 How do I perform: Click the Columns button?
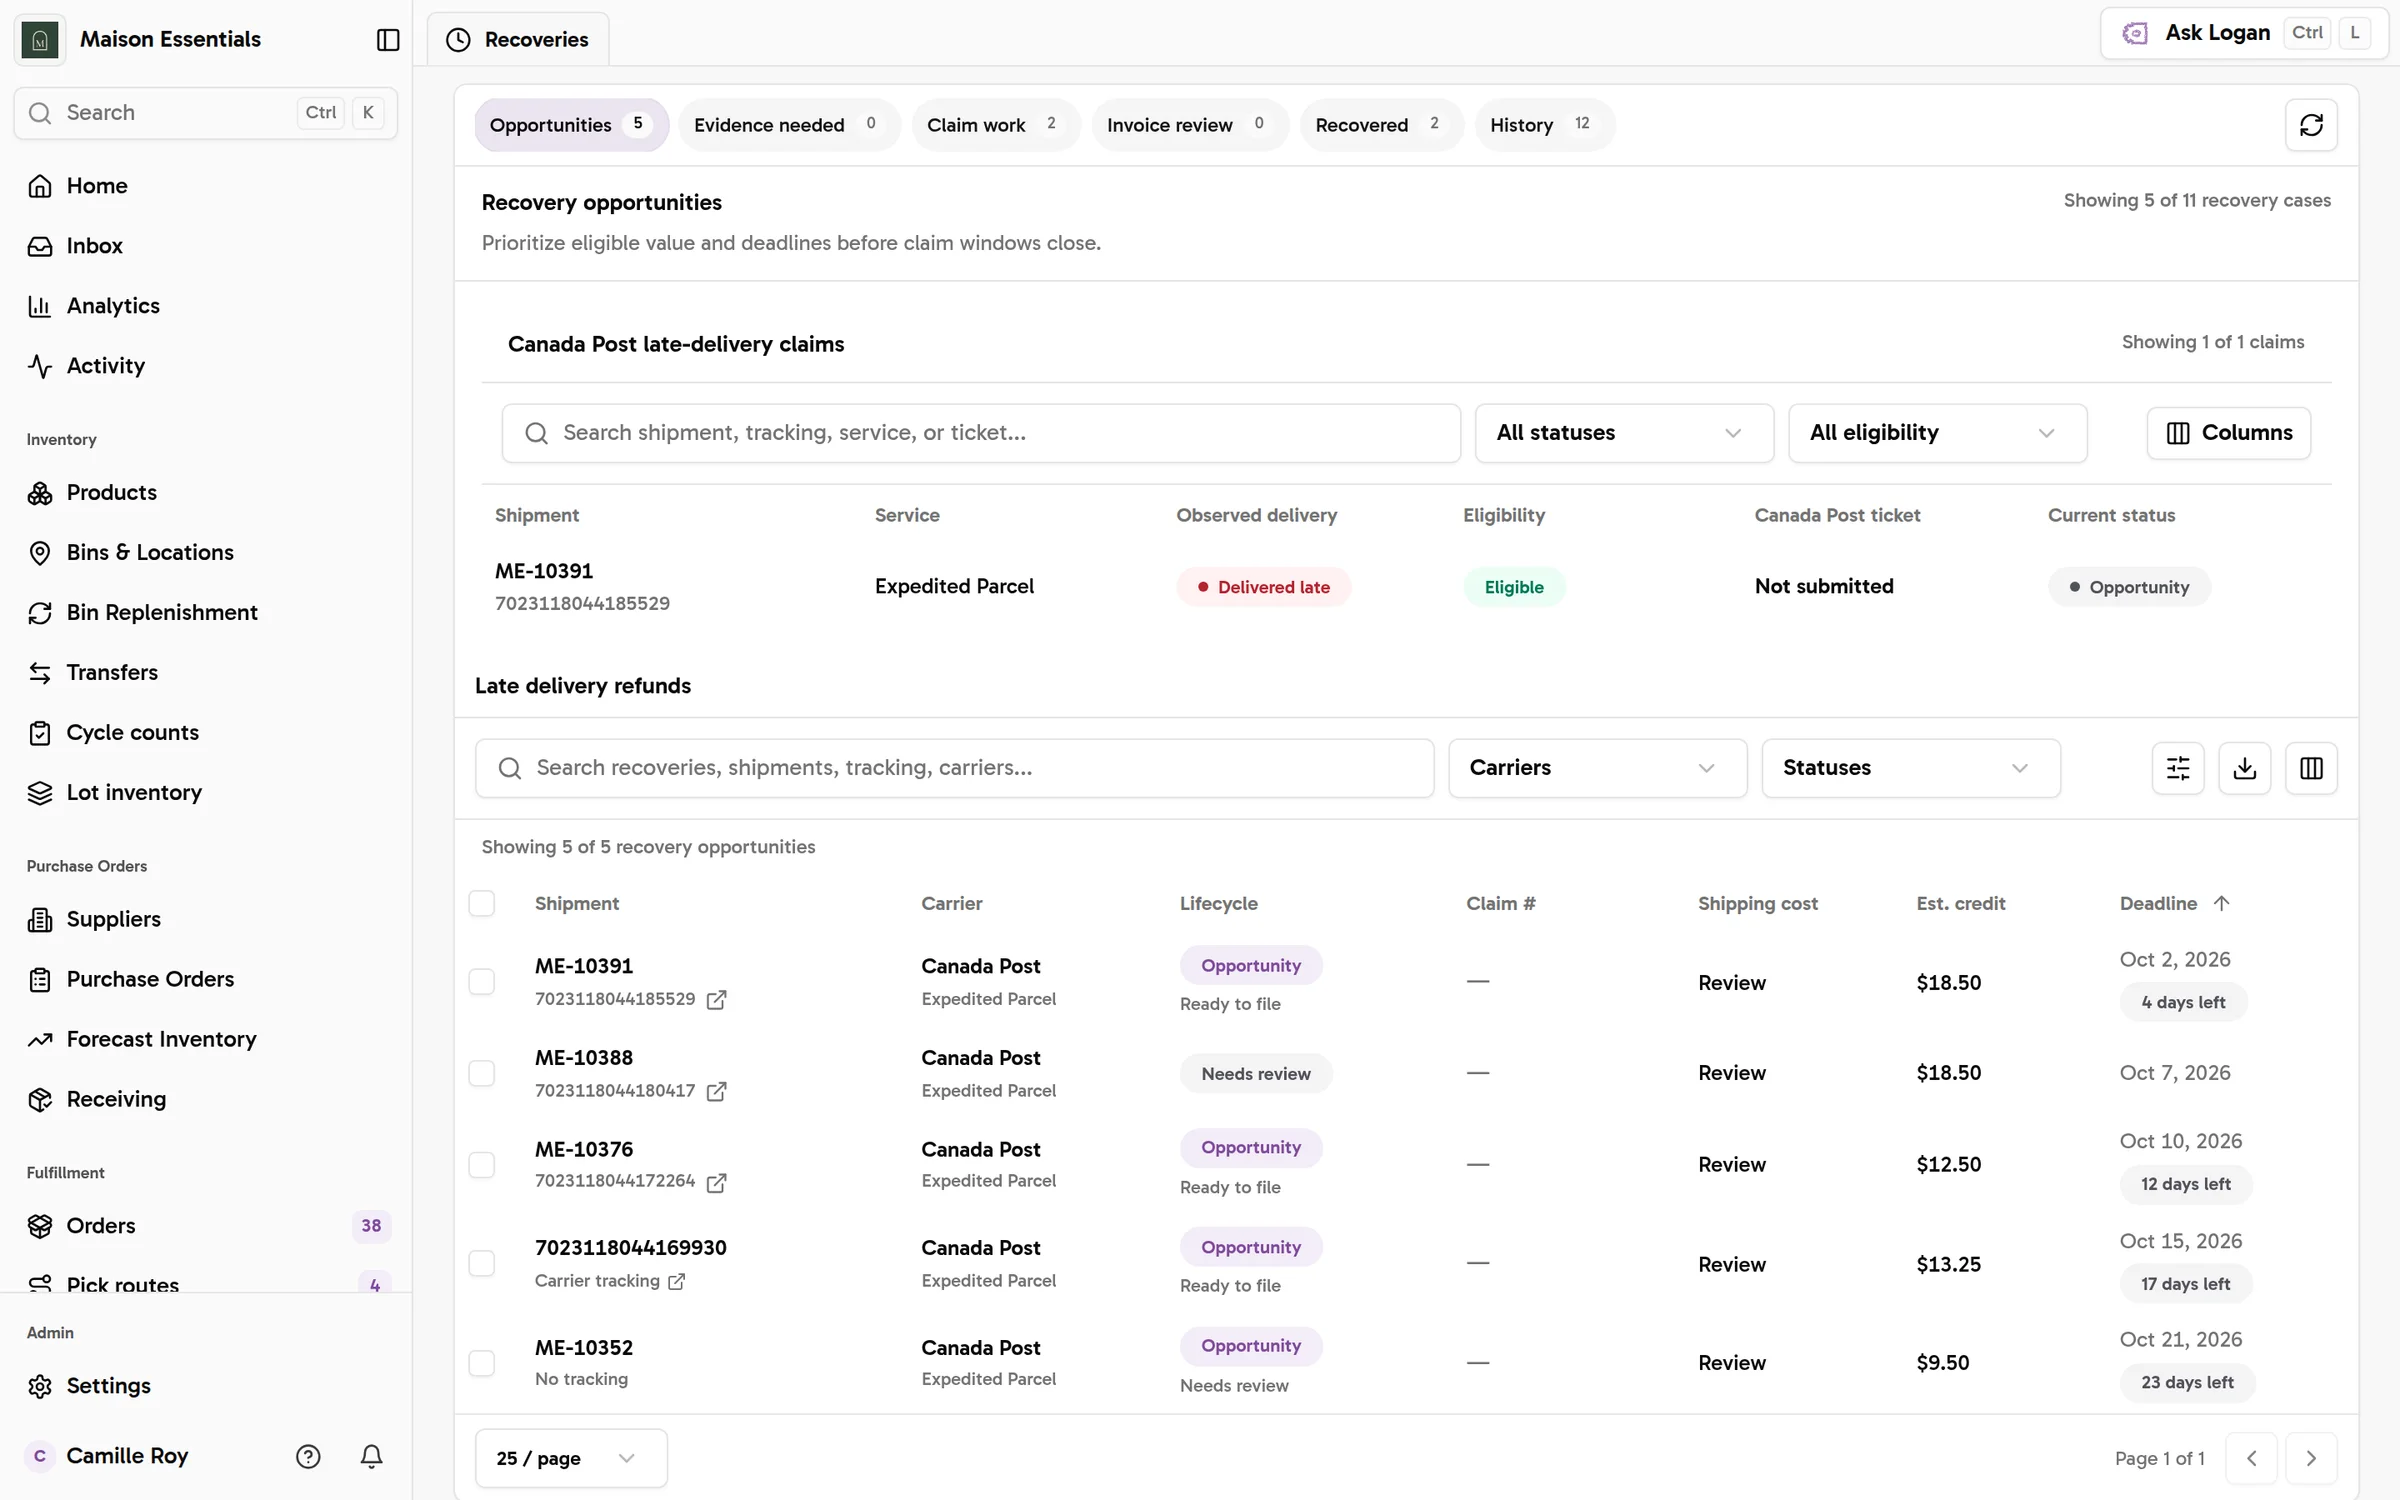2228,433
